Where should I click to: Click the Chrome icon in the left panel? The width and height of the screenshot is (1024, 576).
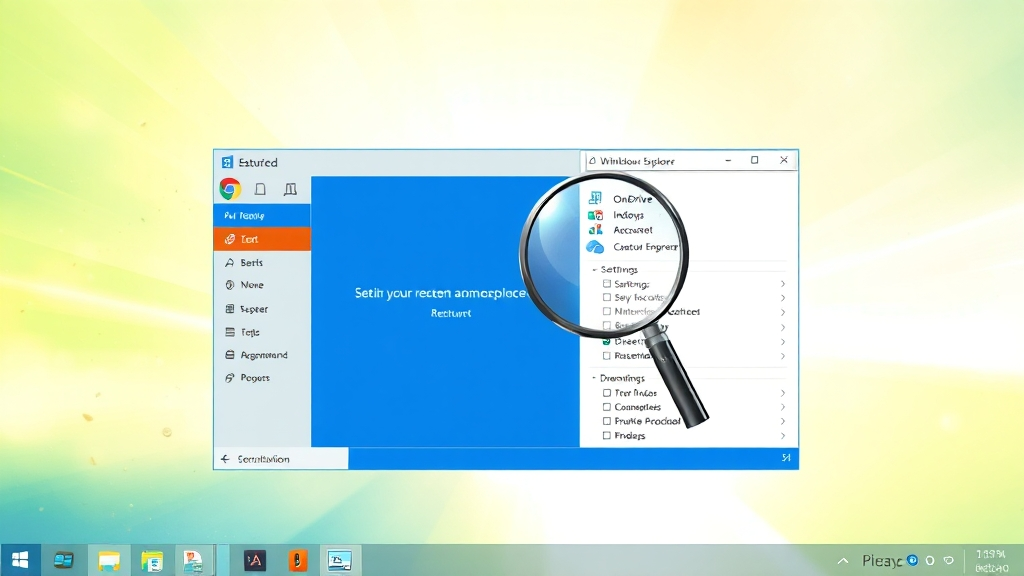point(230,189)
